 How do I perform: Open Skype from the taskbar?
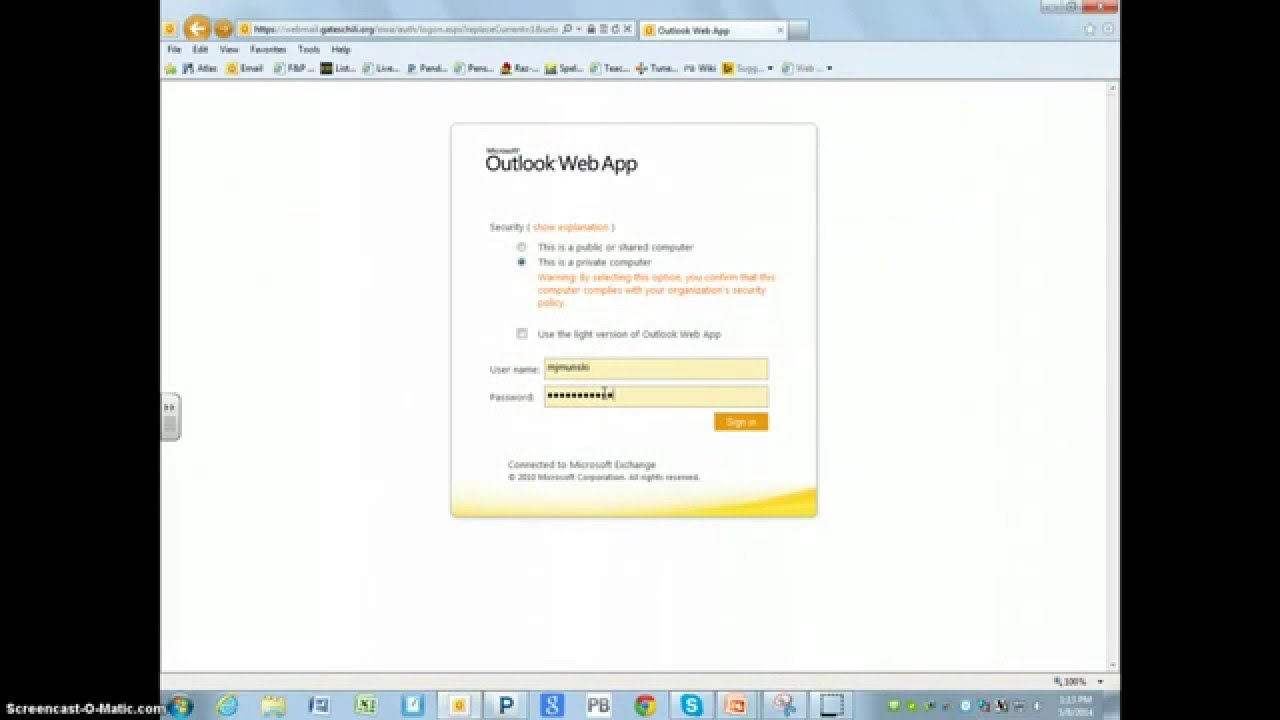point(691,706)
